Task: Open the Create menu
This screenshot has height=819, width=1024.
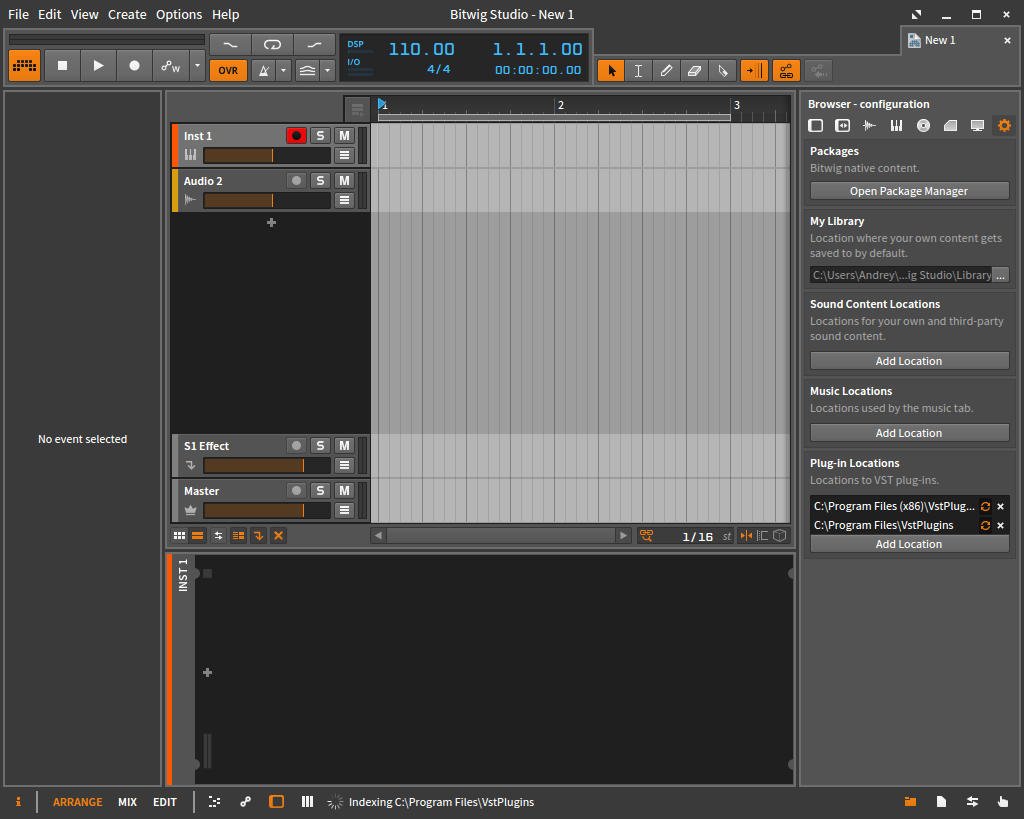Action: point(127,14)
